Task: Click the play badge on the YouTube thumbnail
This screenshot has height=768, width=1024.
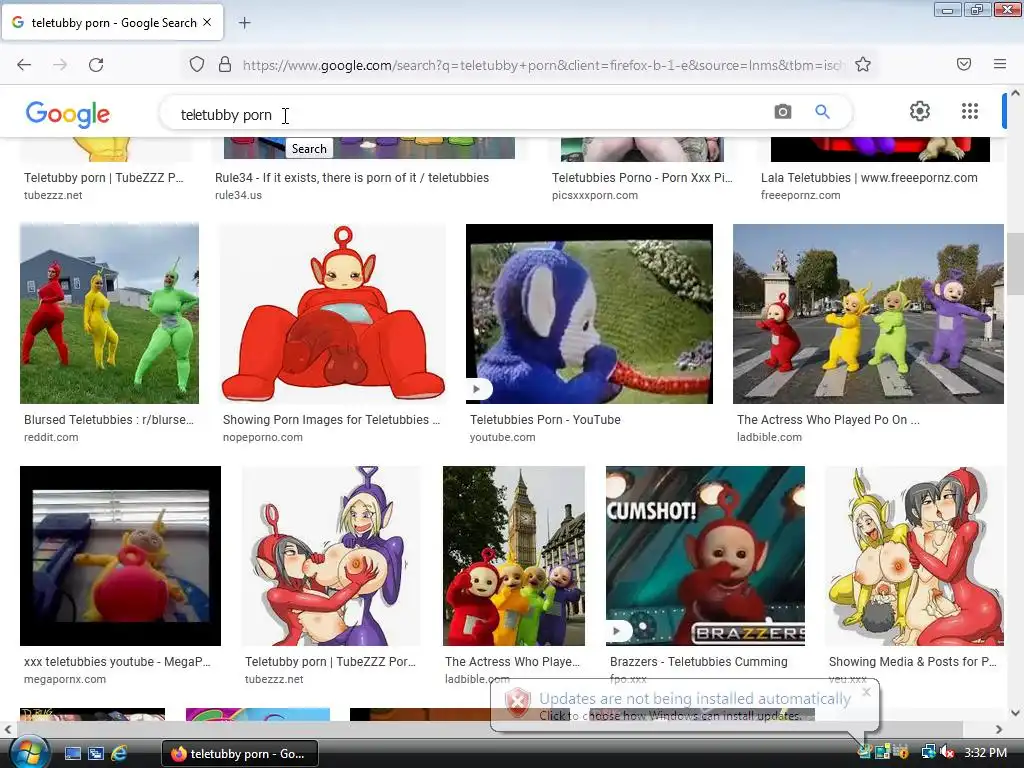Action: click(477, 389)
